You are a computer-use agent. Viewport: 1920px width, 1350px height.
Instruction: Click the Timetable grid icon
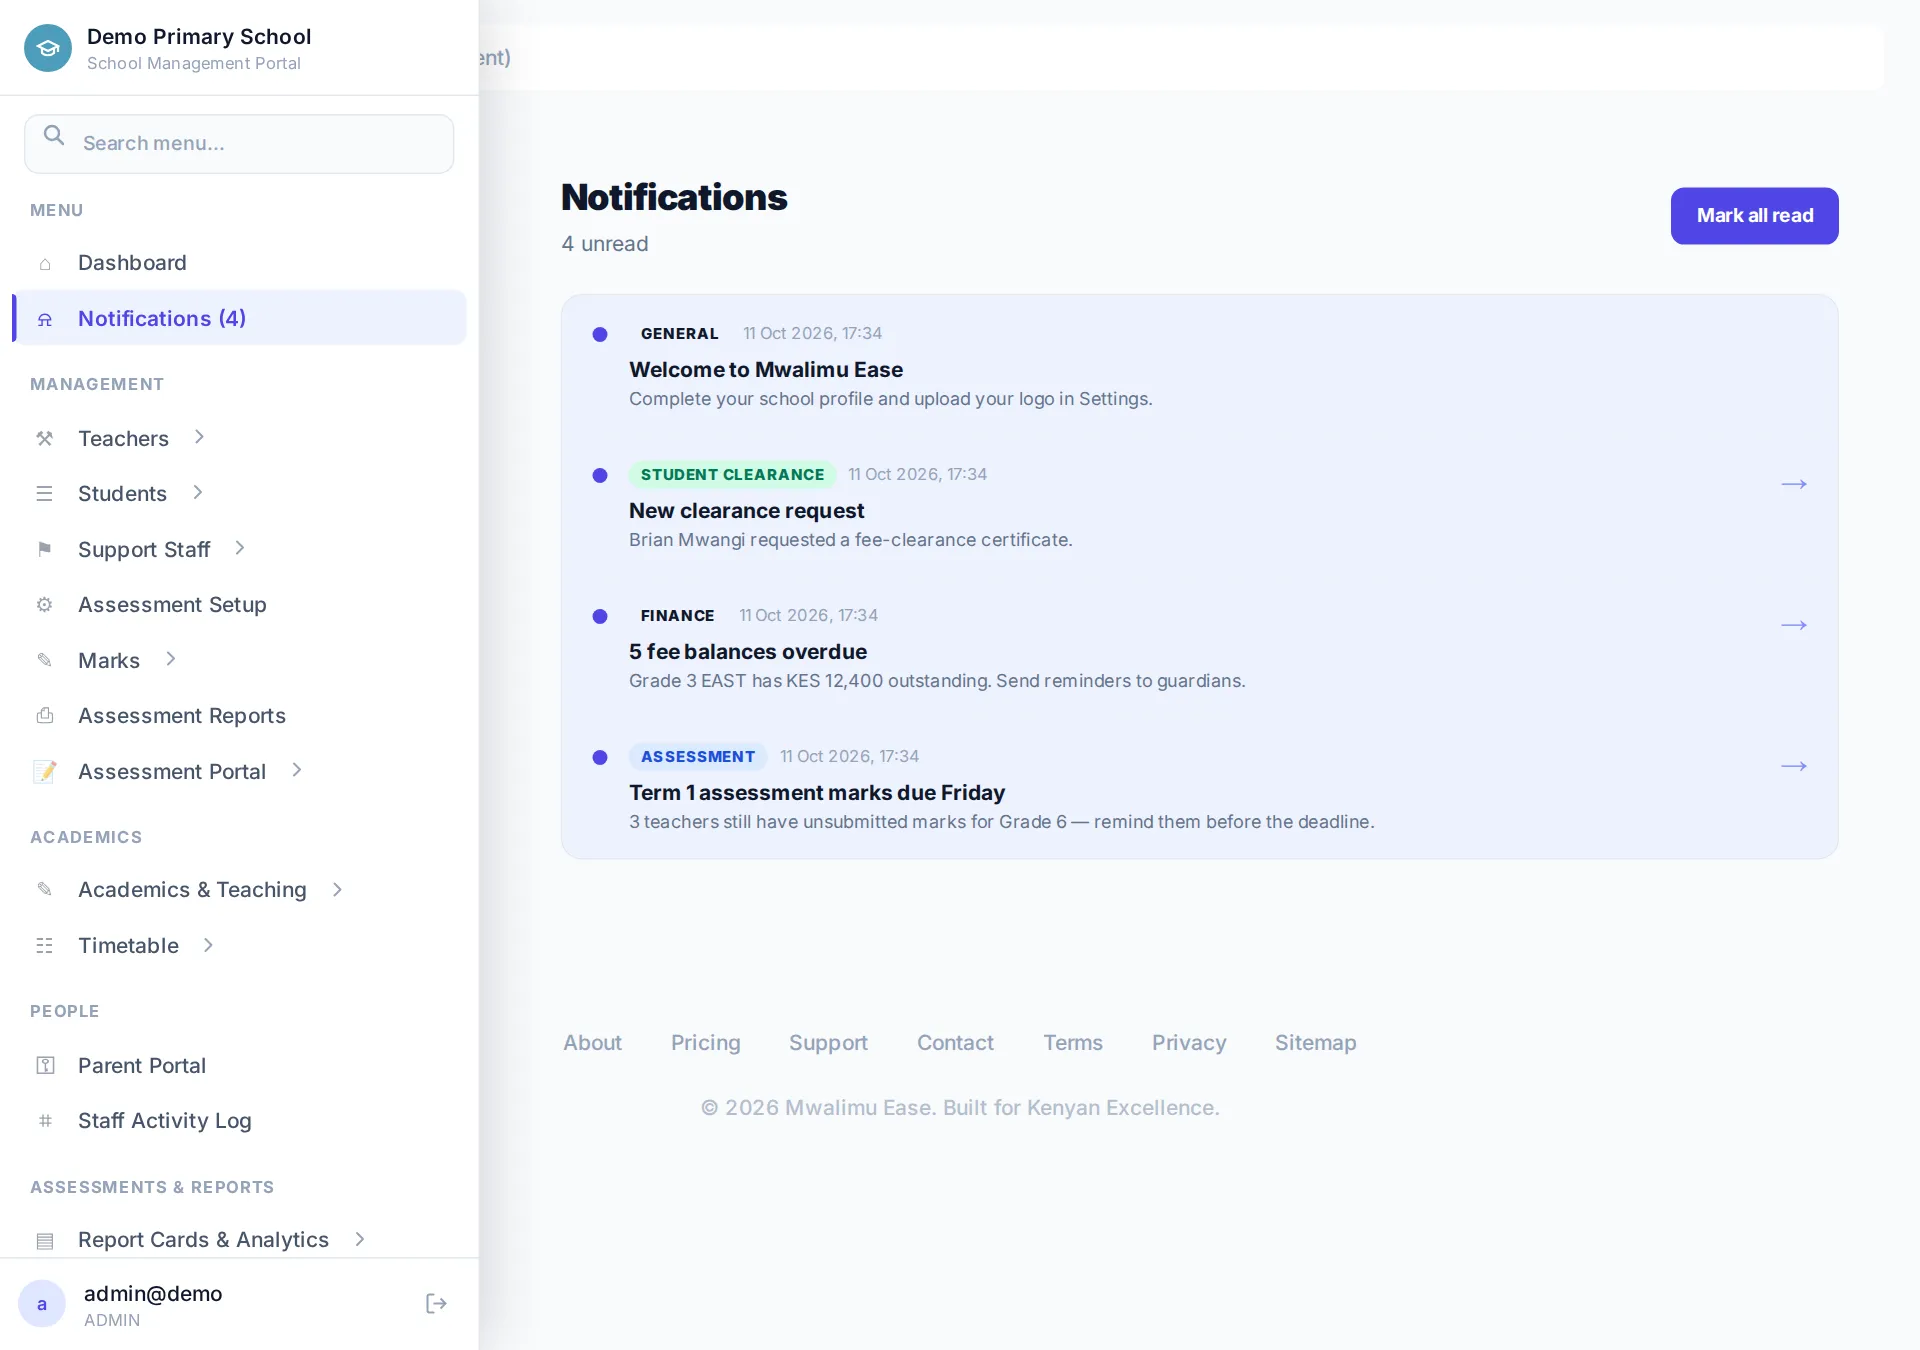tap(45, 946)
